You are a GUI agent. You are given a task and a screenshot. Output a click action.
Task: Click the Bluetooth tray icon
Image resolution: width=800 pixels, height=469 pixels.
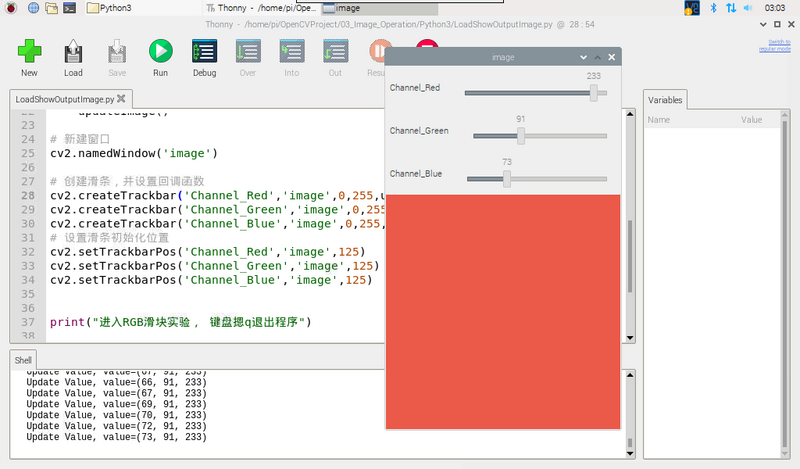click(714, 8)
